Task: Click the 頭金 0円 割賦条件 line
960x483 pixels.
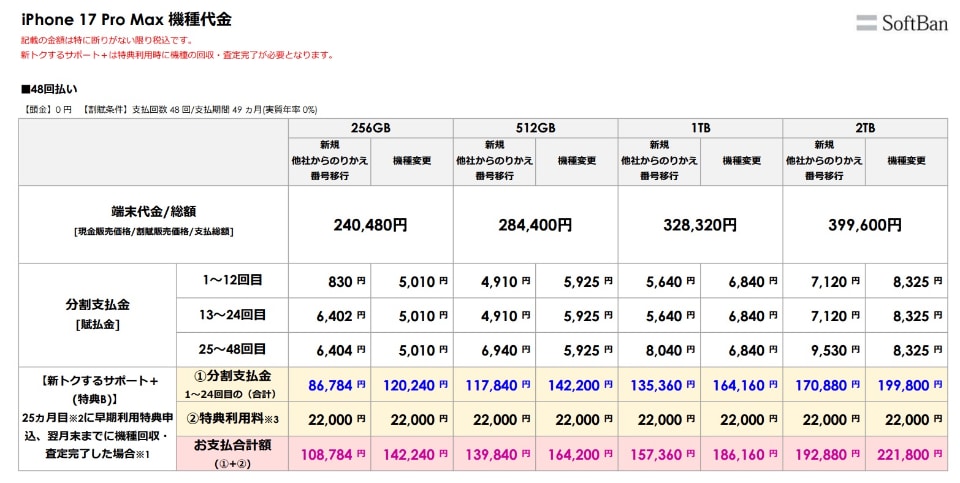Action: click(x=169, y=110)
